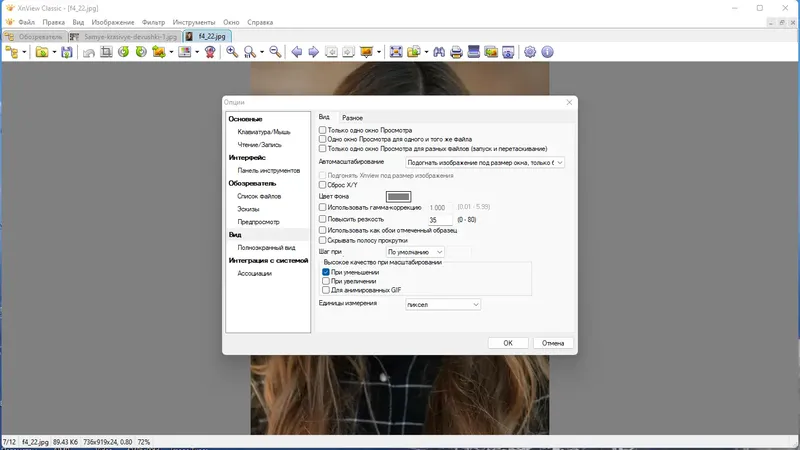Click the Fullscreen icon
The height and width of the screenshot is (450, 800).
396,52
